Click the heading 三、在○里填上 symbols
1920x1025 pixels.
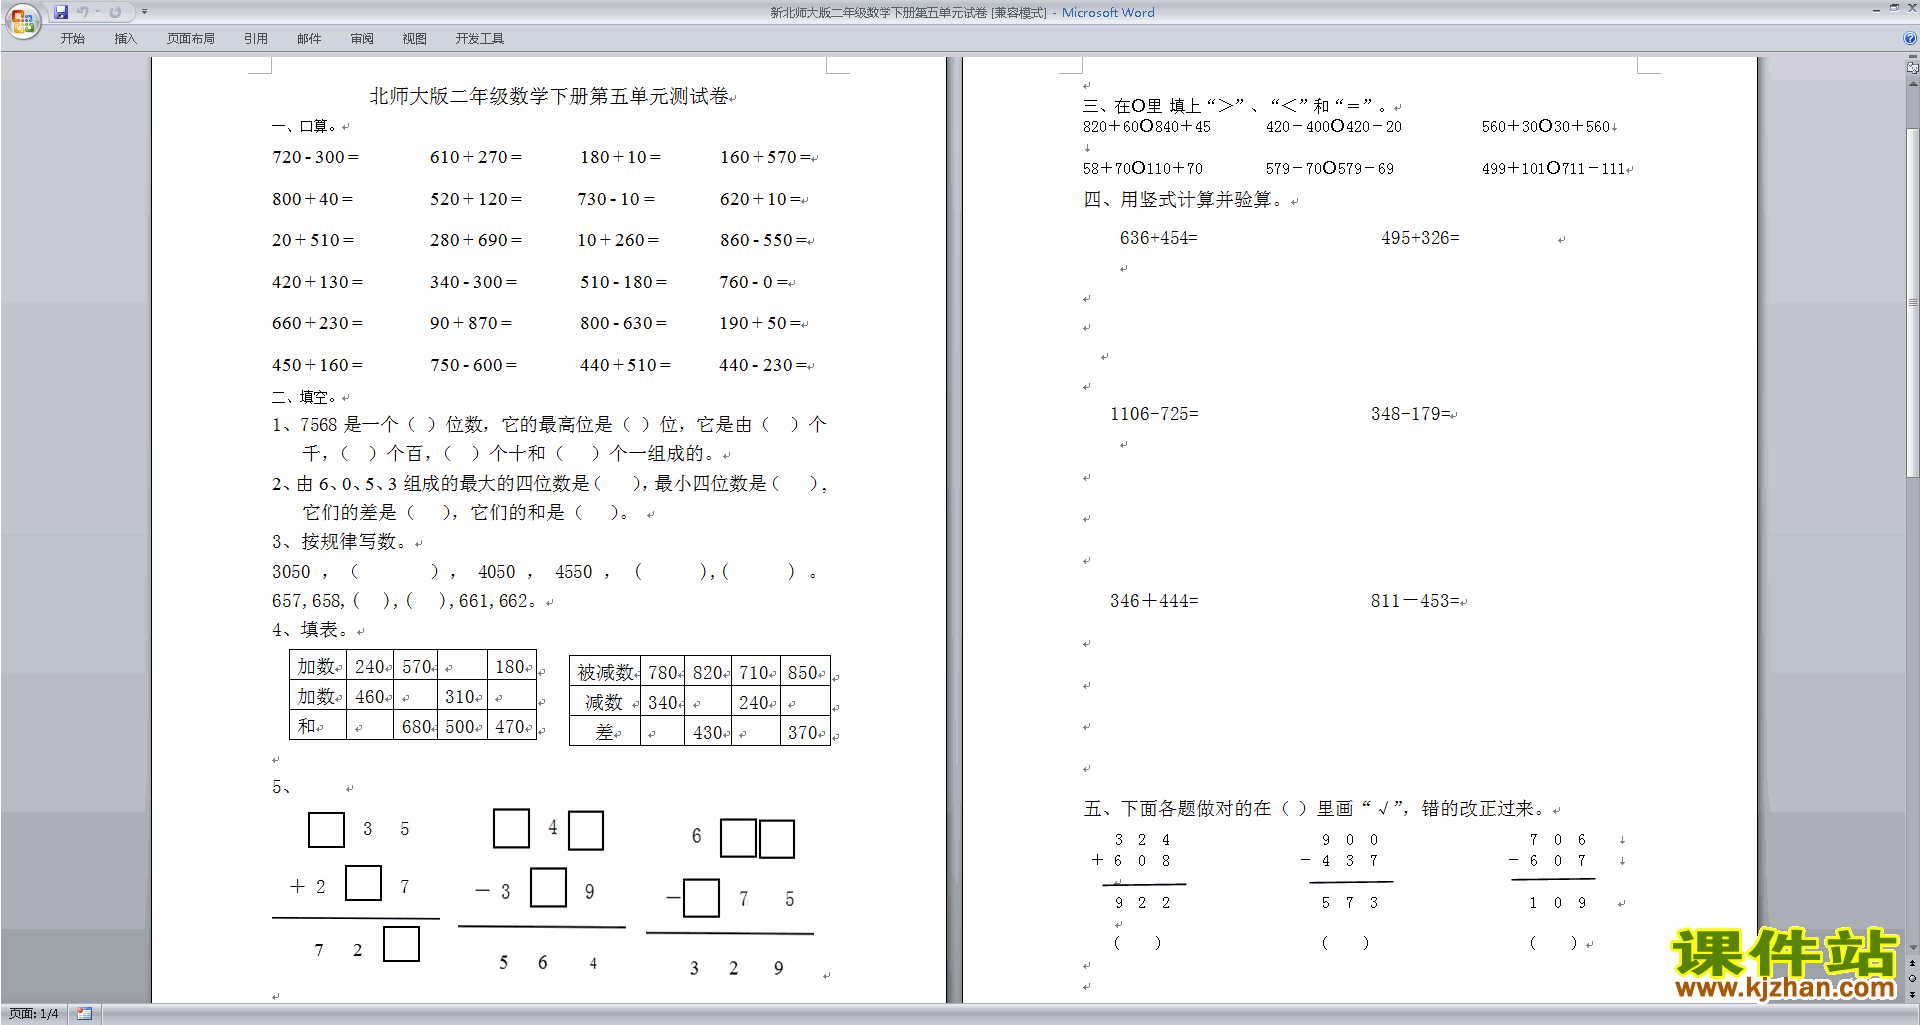pyautogui.click(x=1235, y=105)
